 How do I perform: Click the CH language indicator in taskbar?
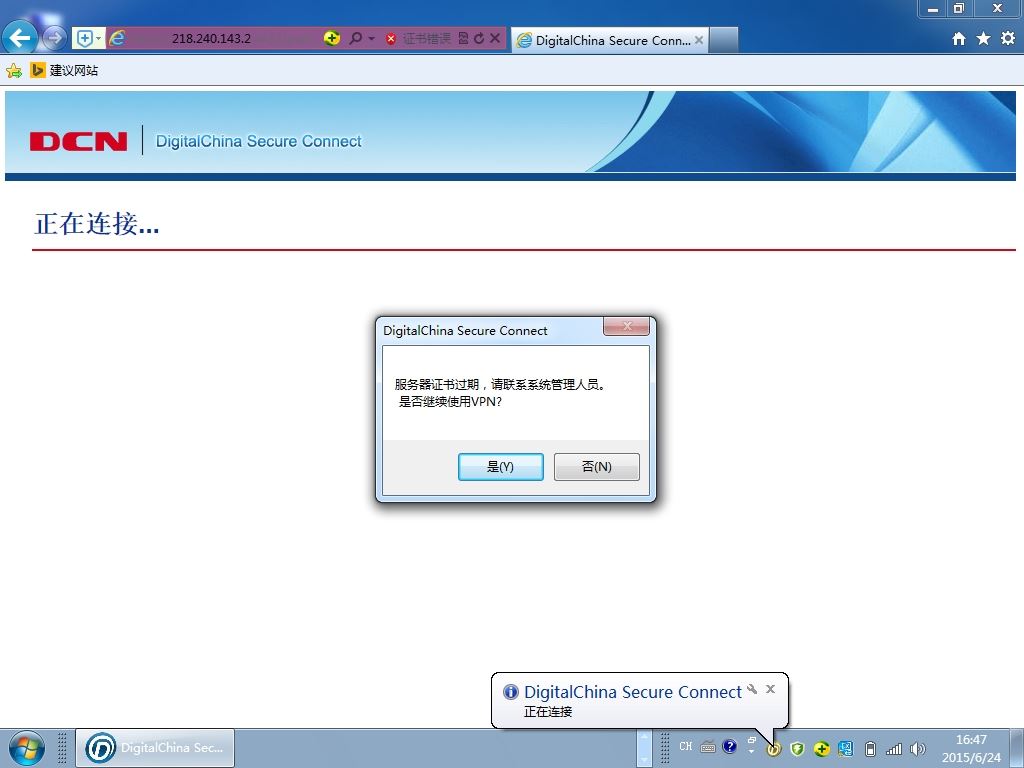(x=686, y=746)
